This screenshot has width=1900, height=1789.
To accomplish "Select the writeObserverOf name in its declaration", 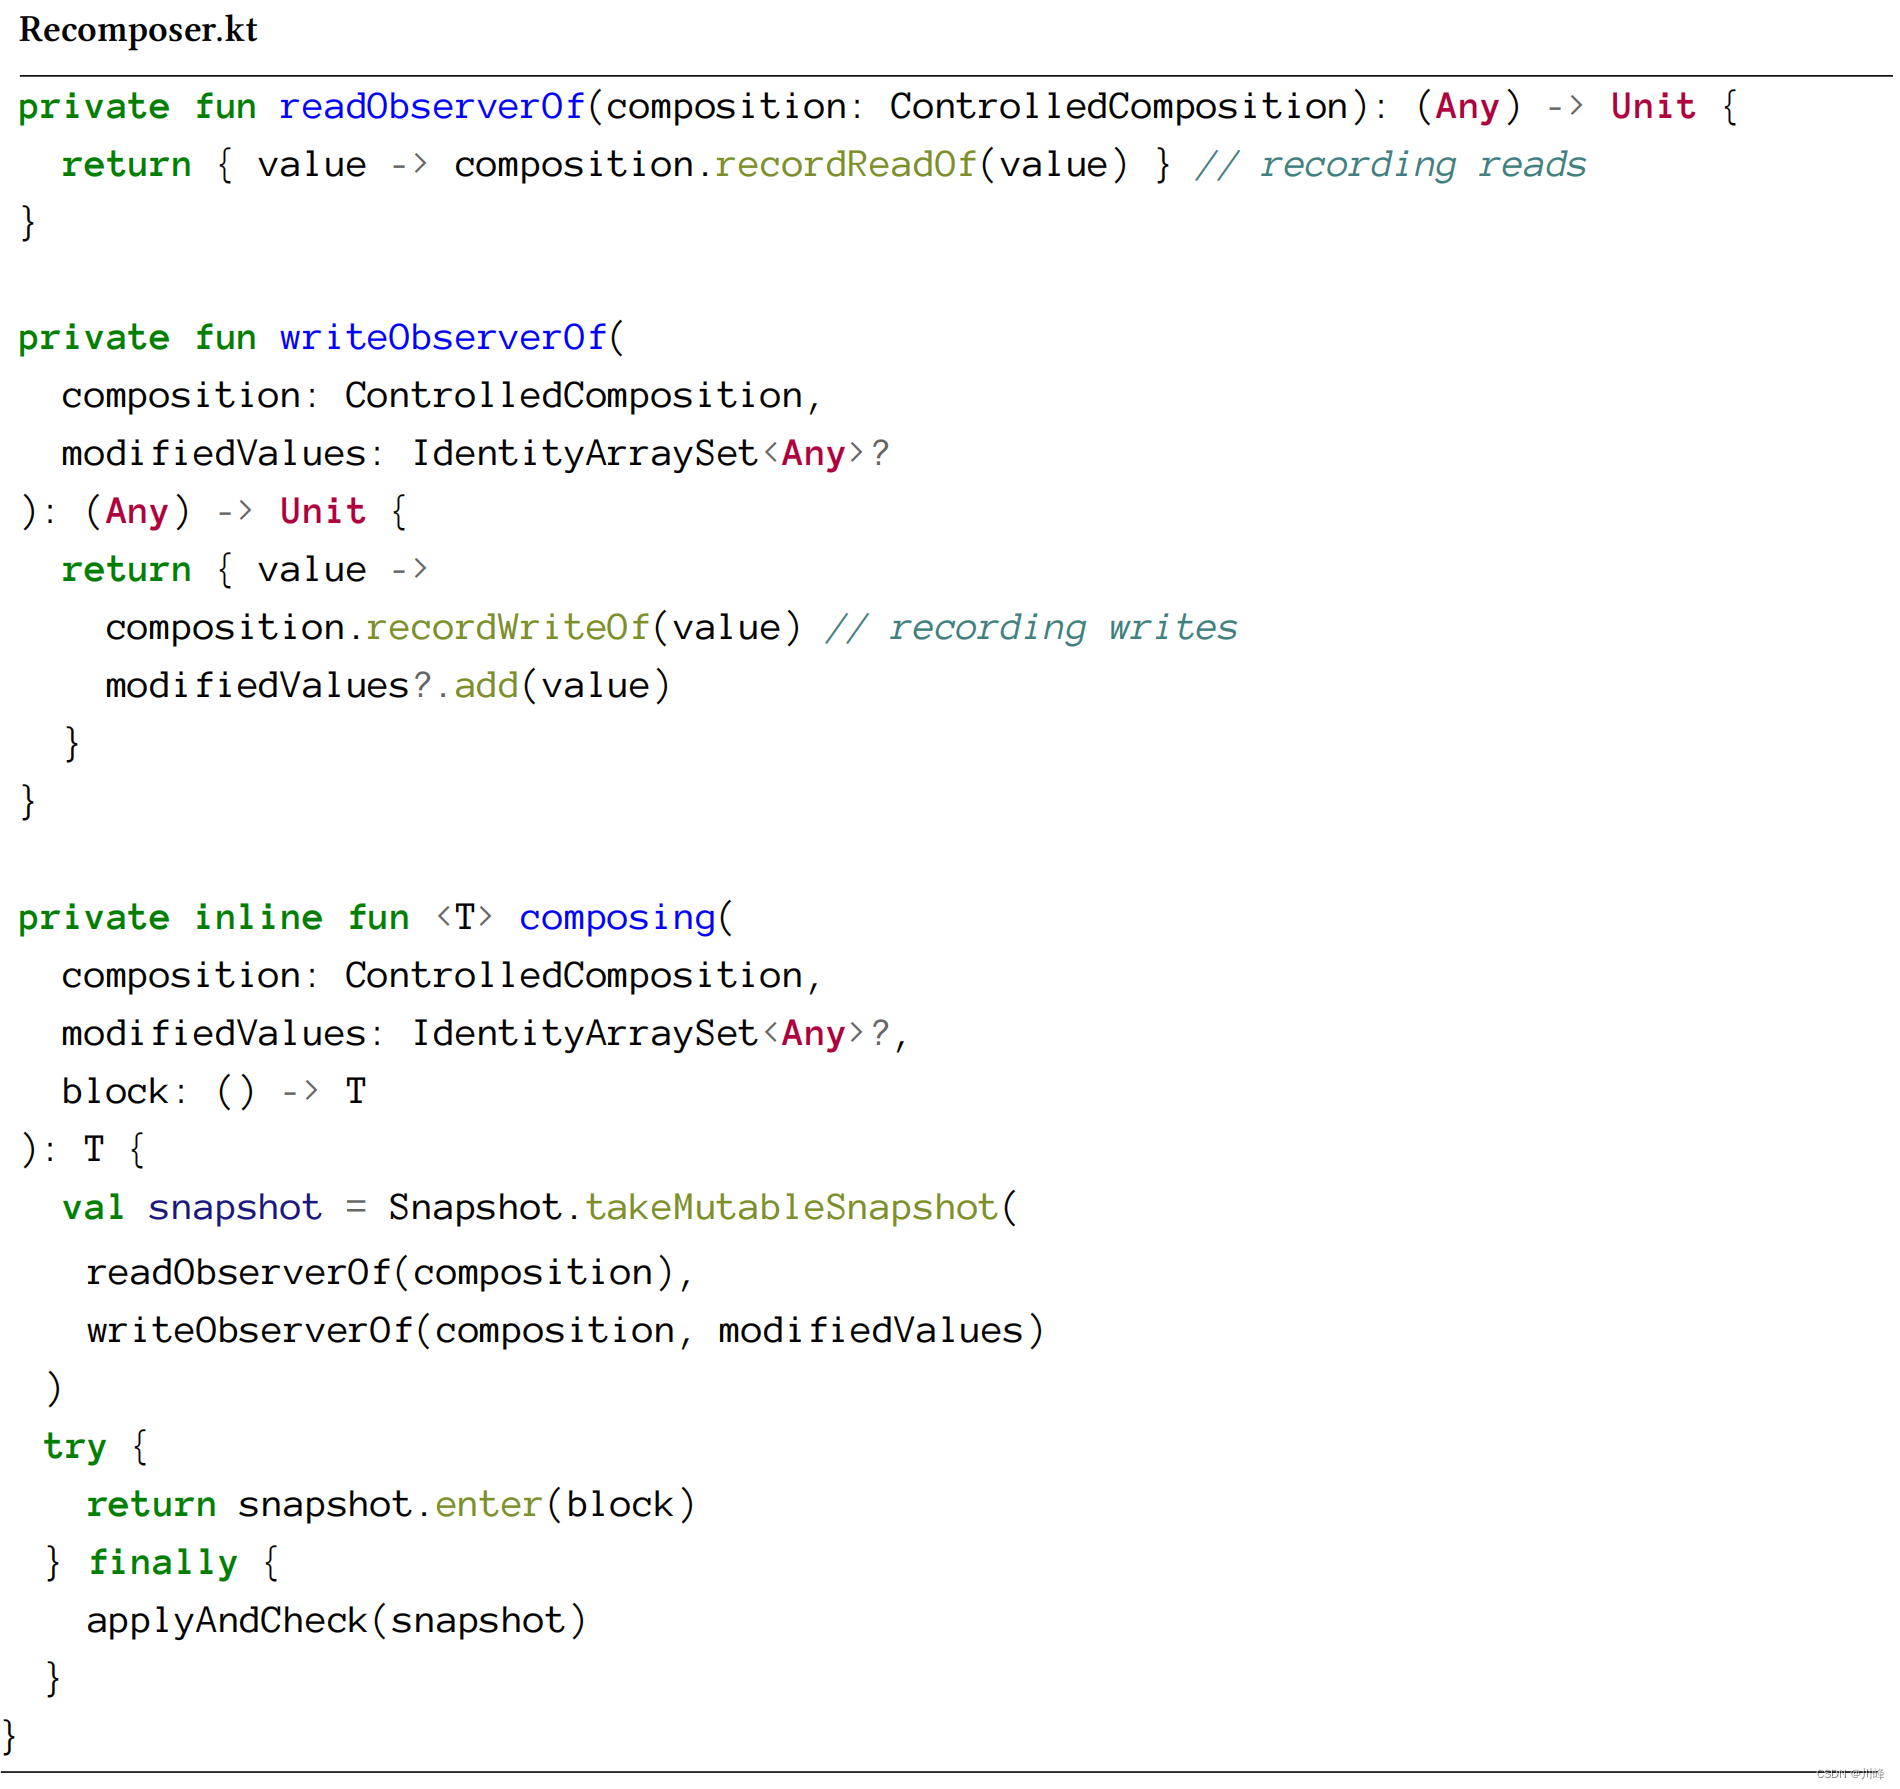I will (443, 338).
